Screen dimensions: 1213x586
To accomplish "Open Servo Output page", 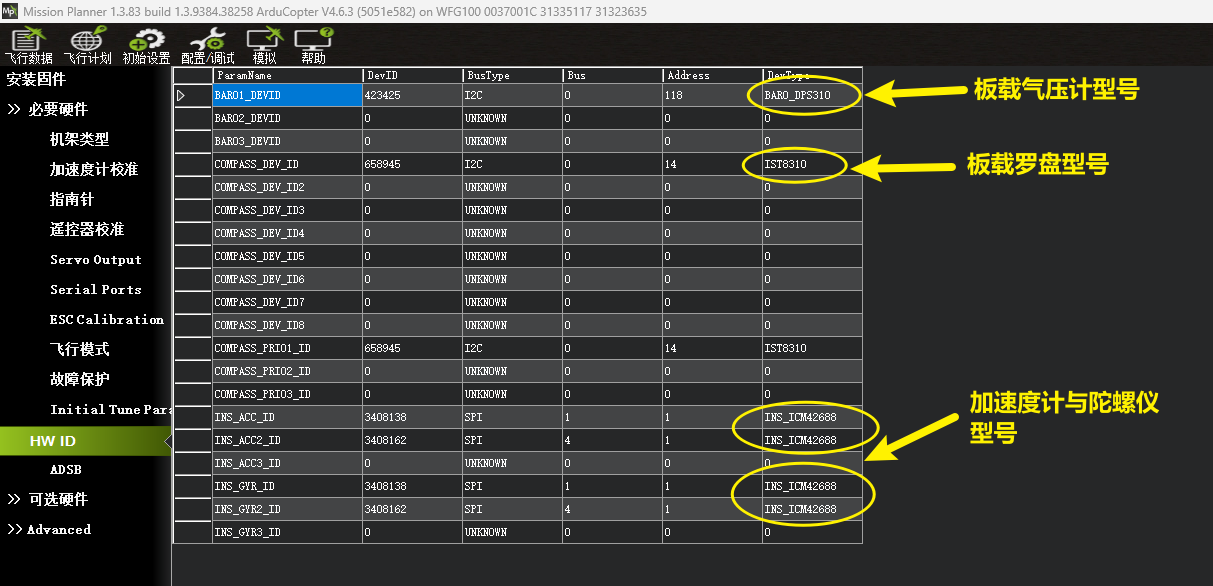I will point(96,259).
